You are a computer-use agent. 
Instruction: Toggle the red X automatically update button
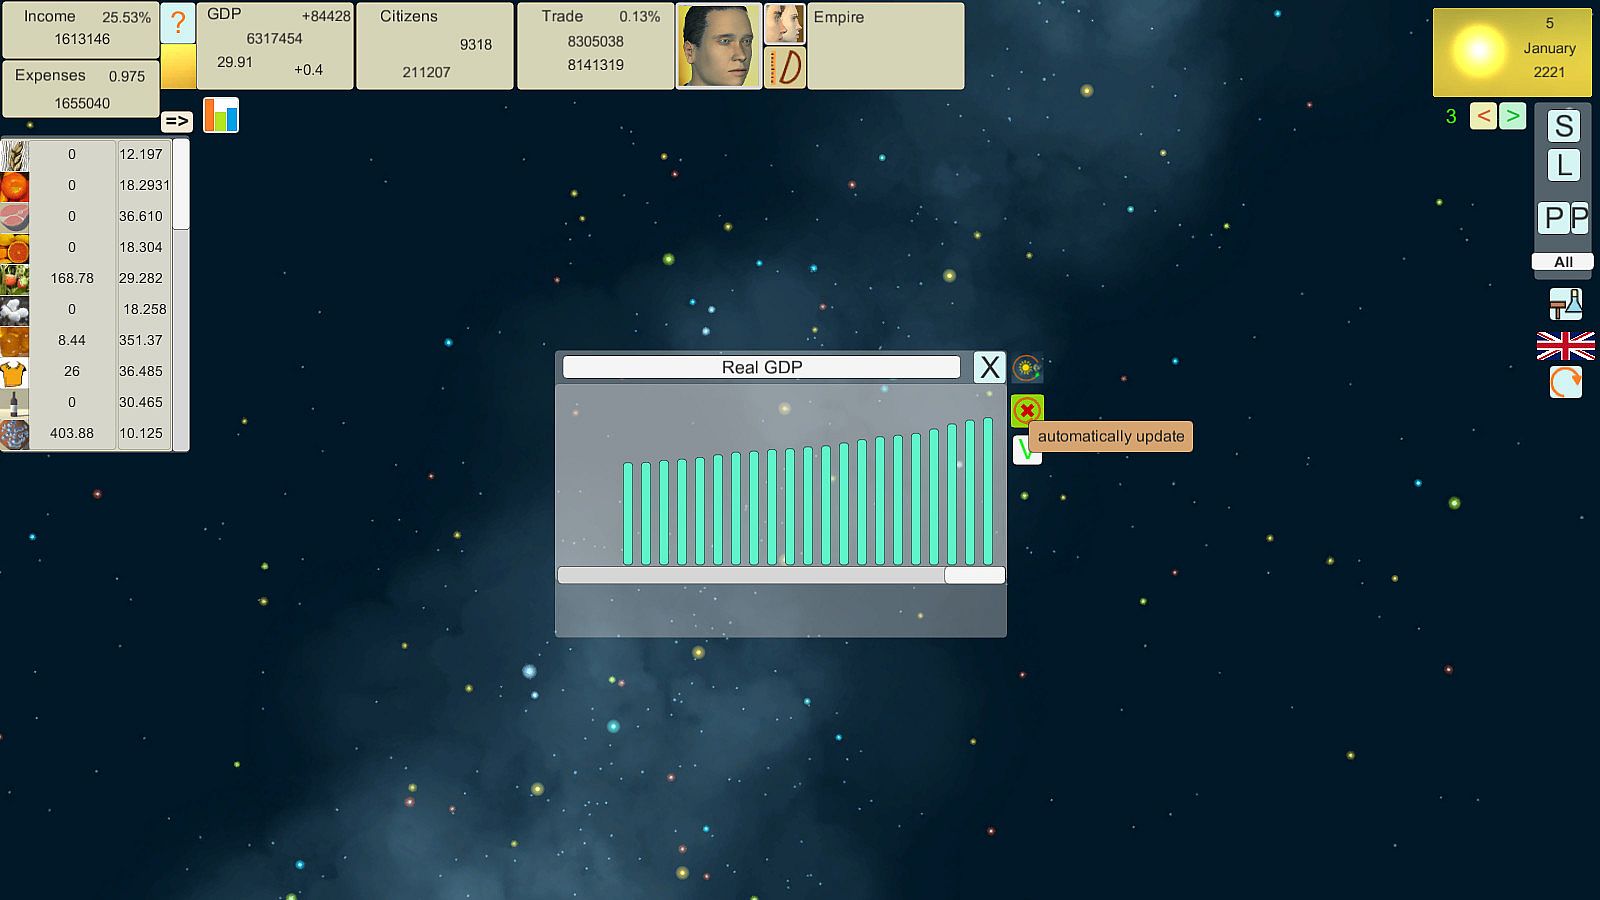1027,410
